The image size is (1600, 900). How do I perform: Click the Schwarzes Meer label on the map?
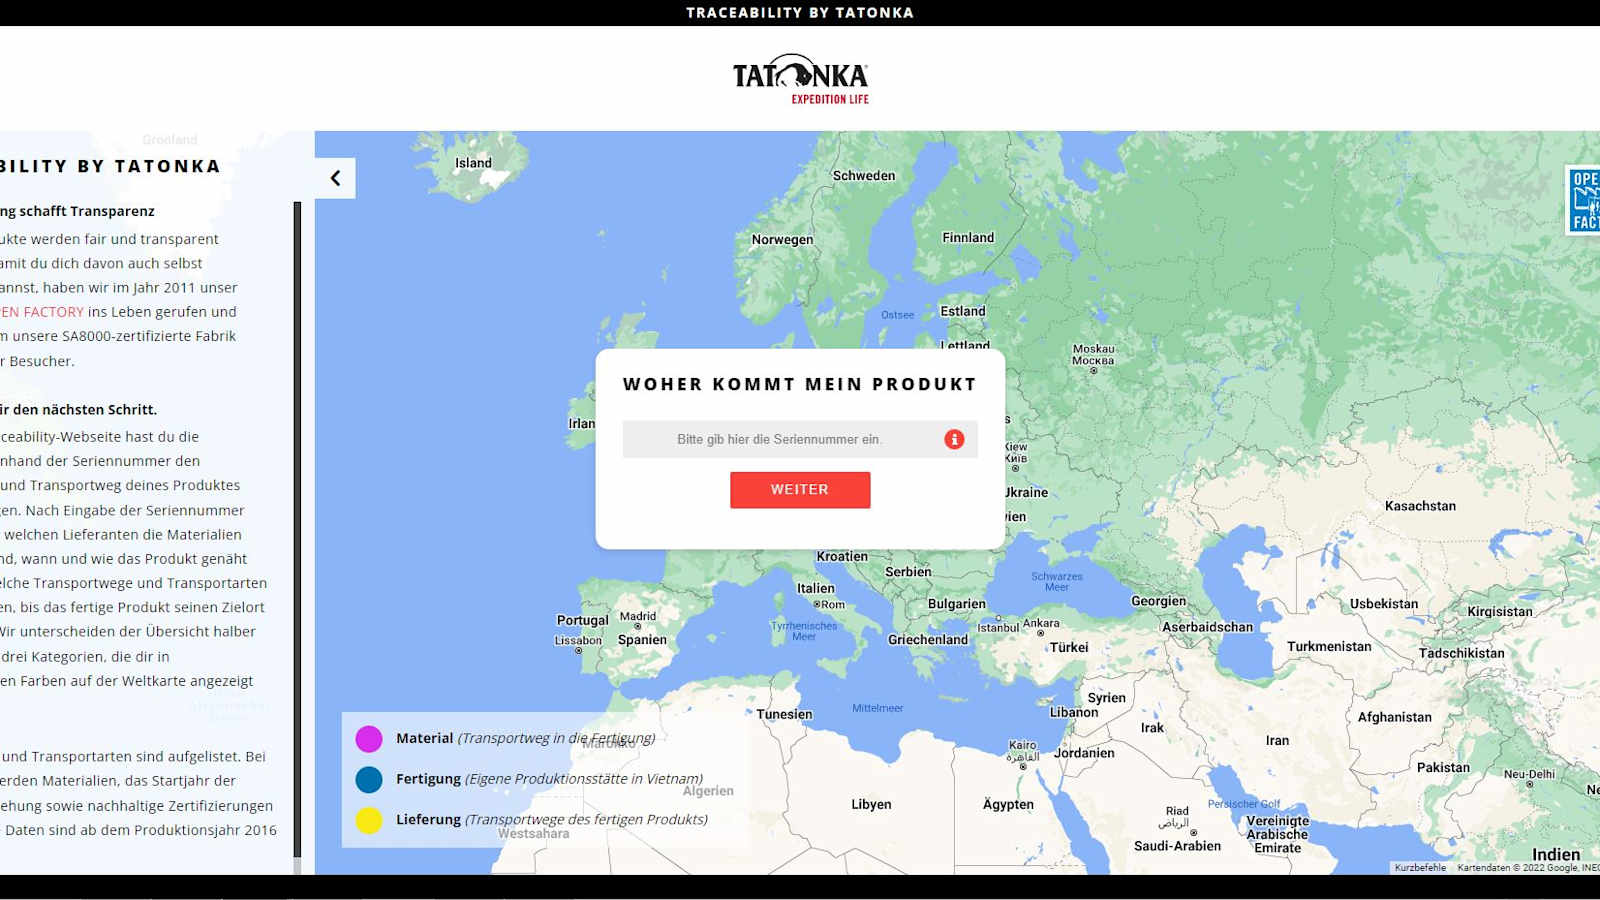coord(1057,582)
